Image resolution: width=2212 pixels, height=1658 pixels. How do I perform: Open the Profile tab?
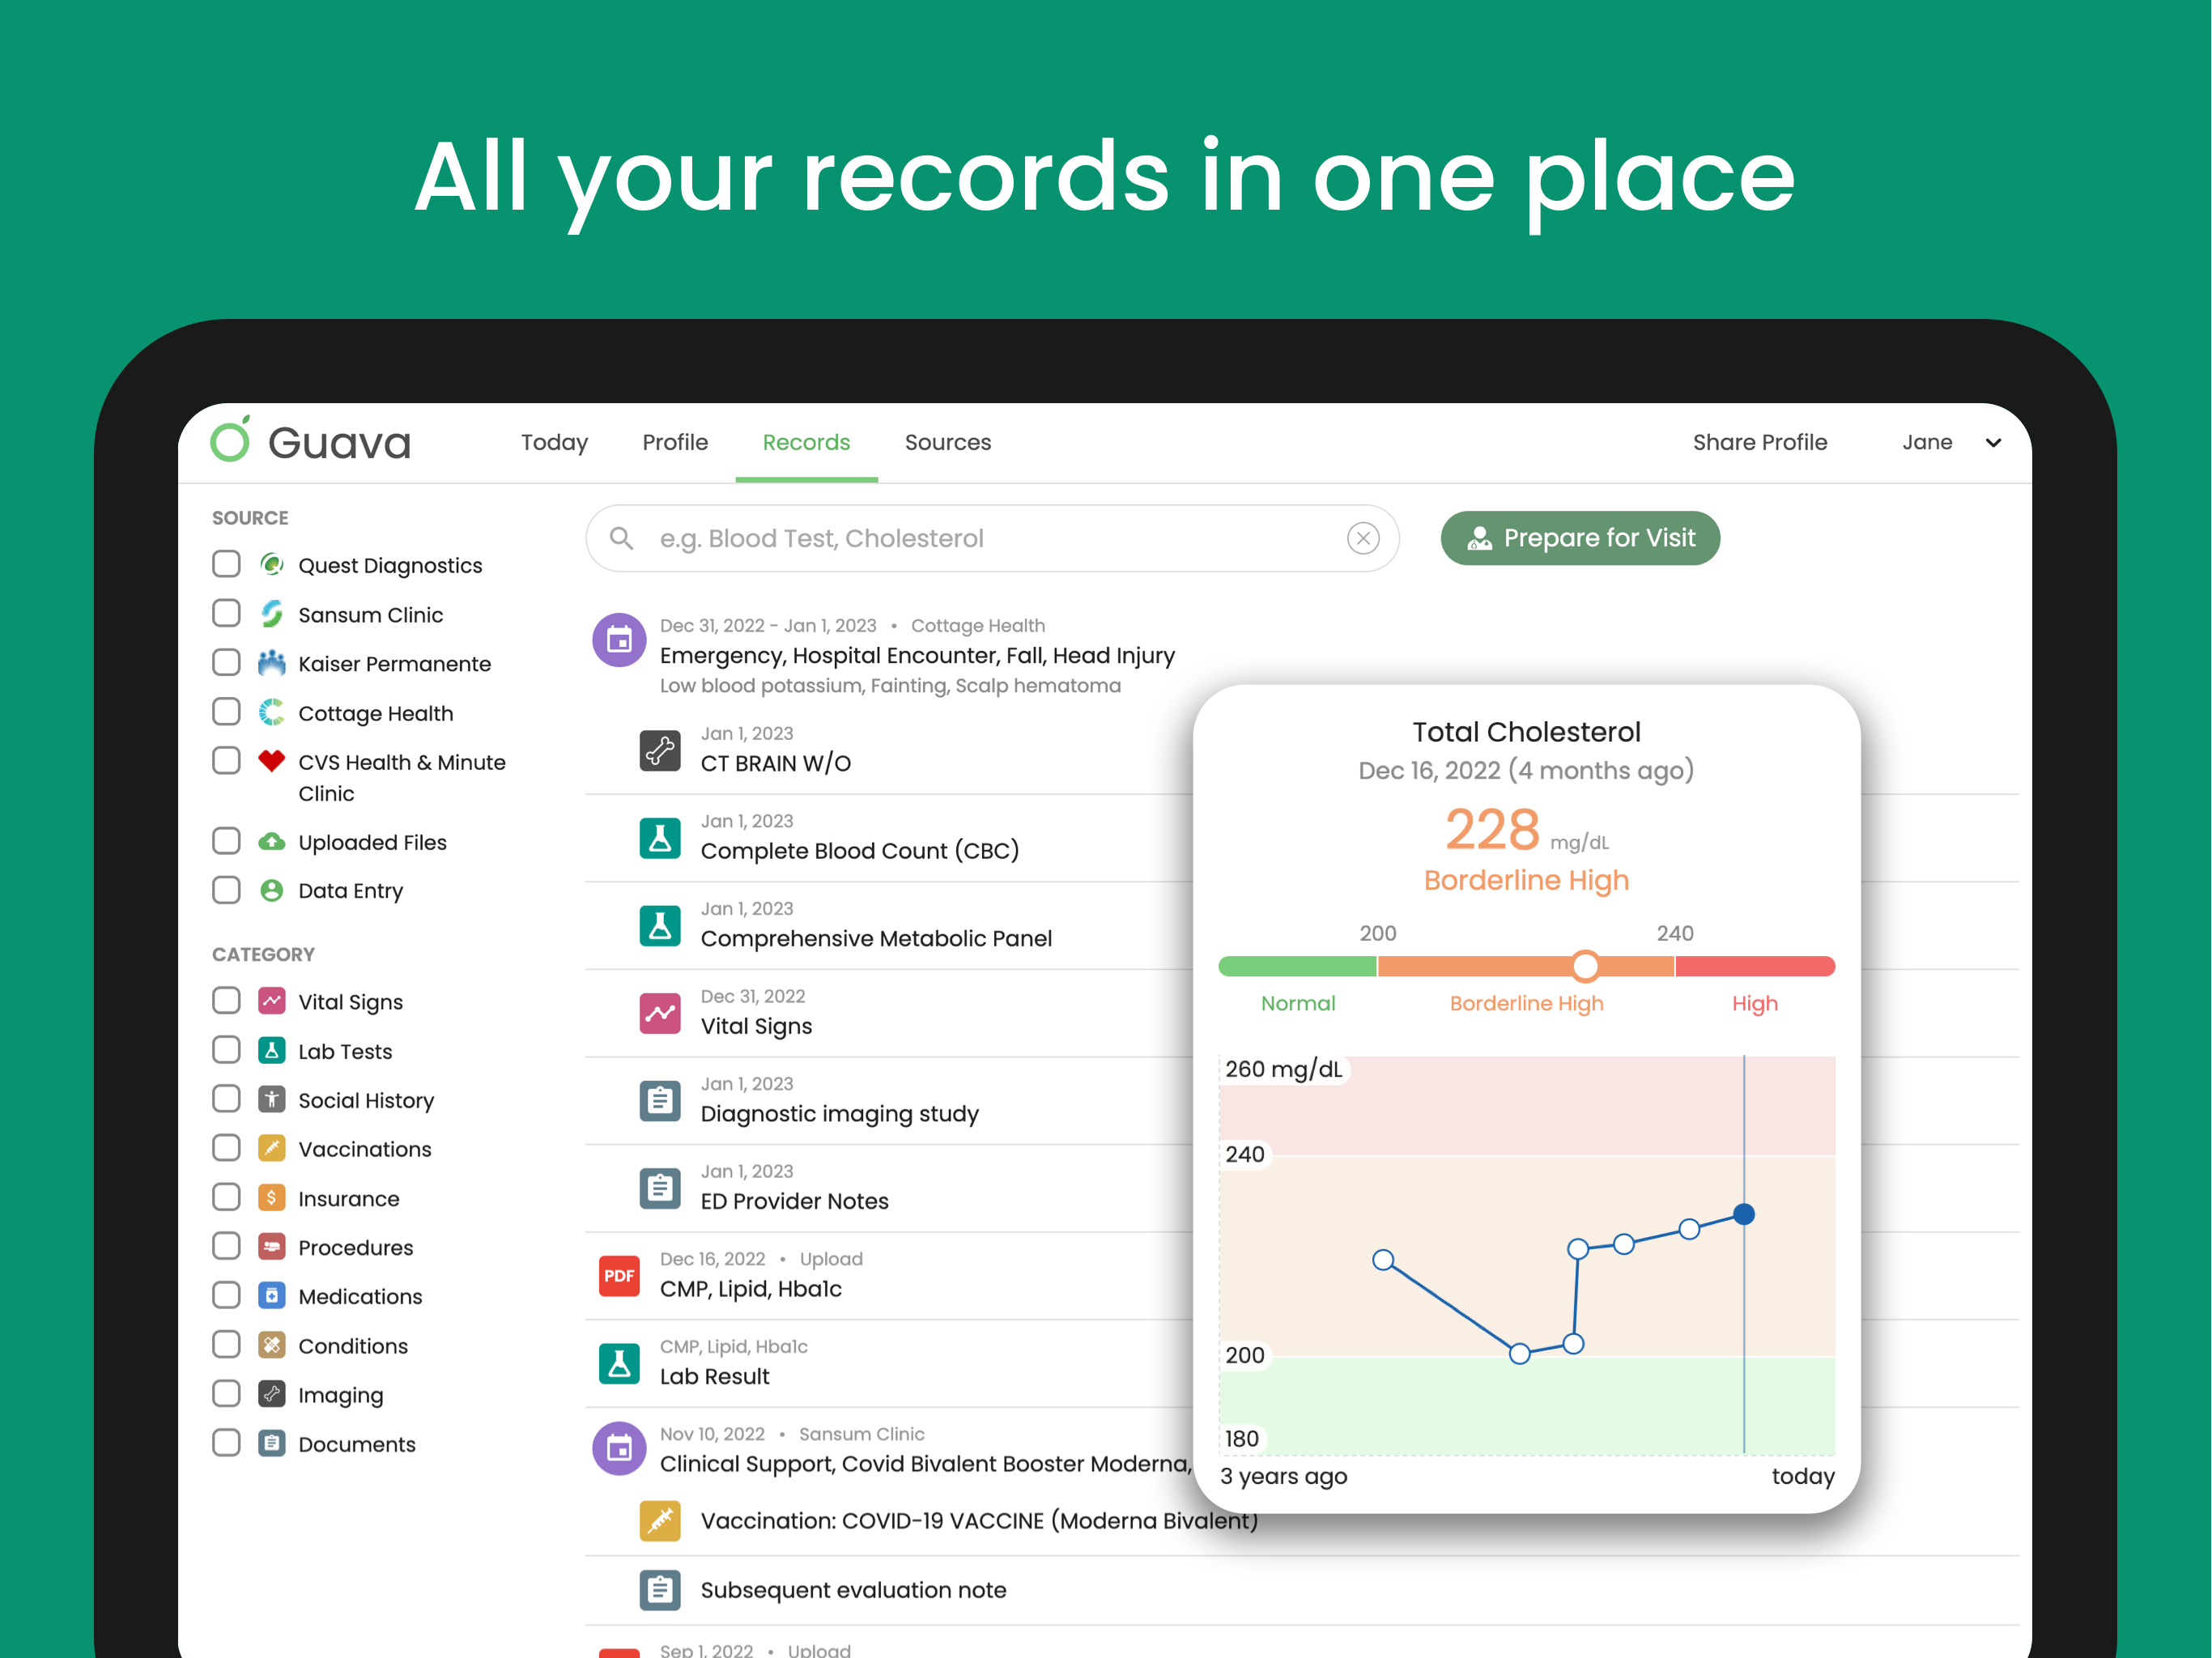pos(675,442)
